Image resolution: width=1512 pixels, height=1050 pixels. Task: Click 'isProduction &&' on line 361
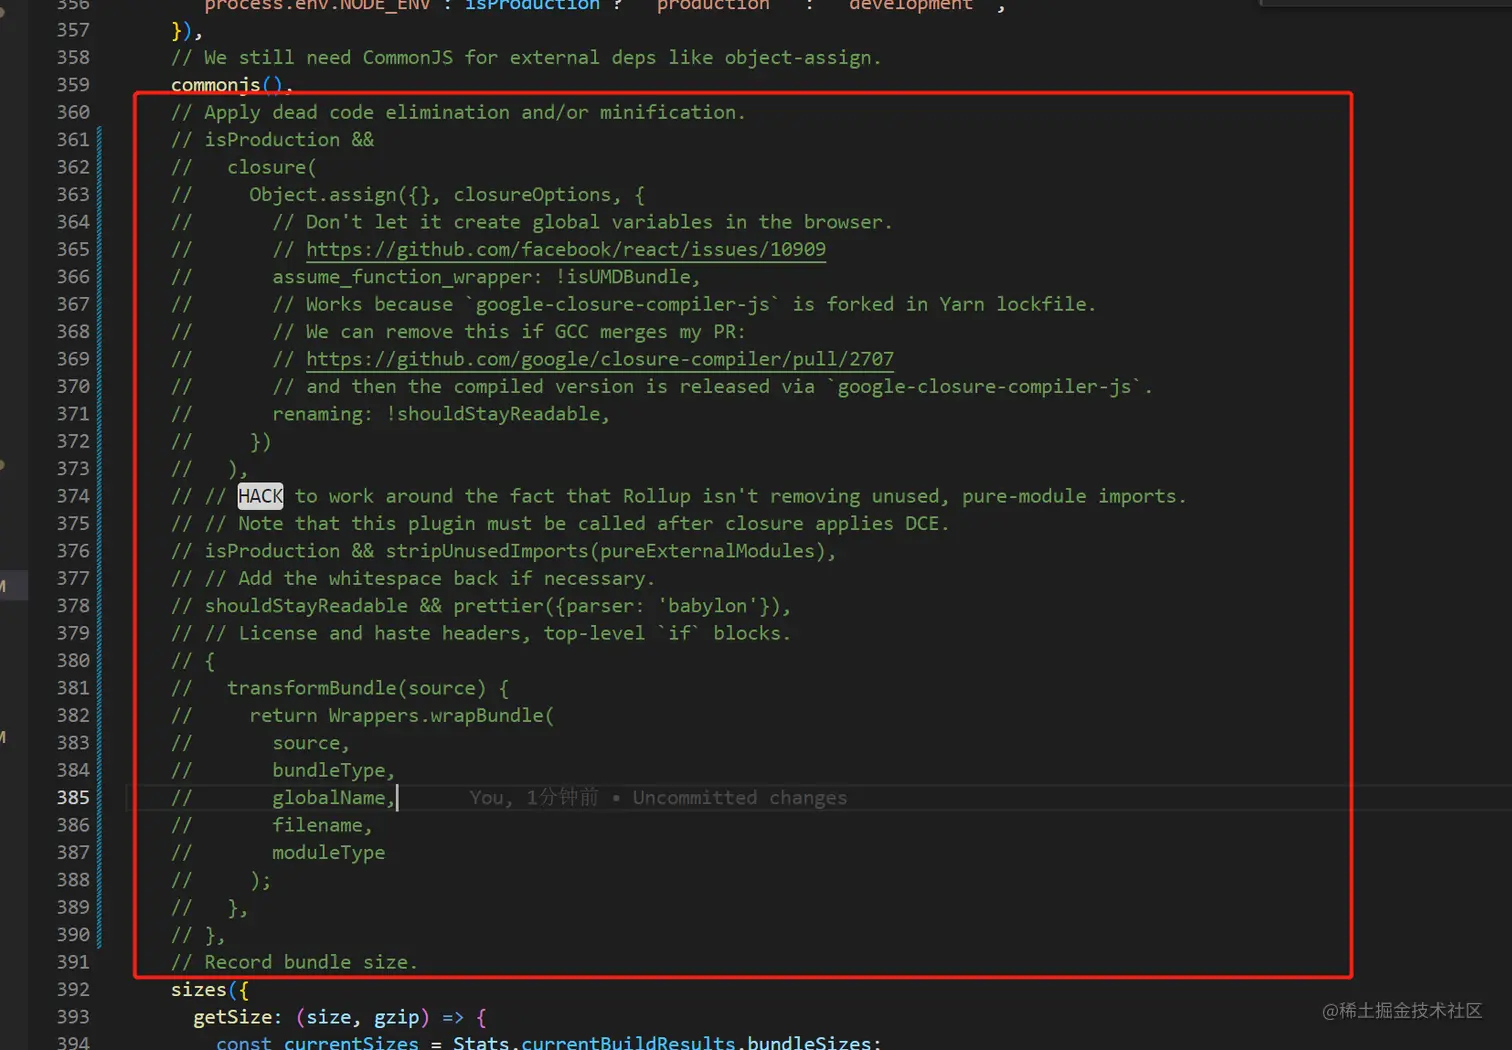(x=289, y=140)
